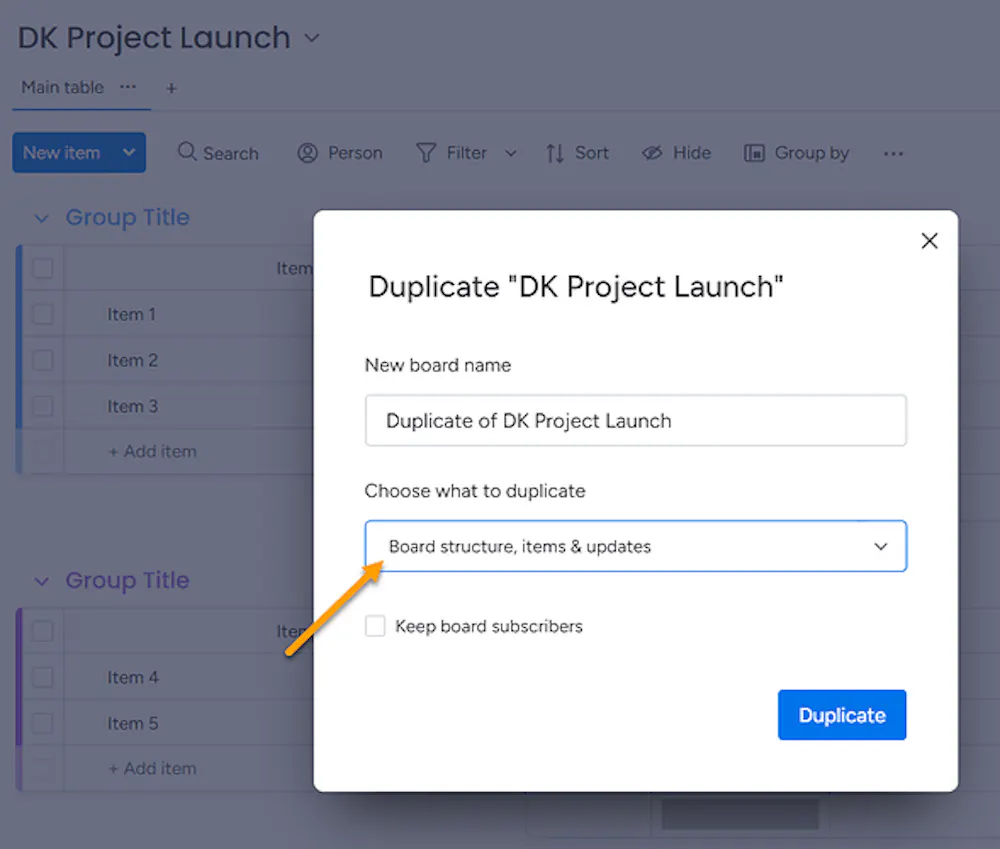
Task: Check the Item 4 checkbox
Action: pyautogui.click(x=43, y=677)
